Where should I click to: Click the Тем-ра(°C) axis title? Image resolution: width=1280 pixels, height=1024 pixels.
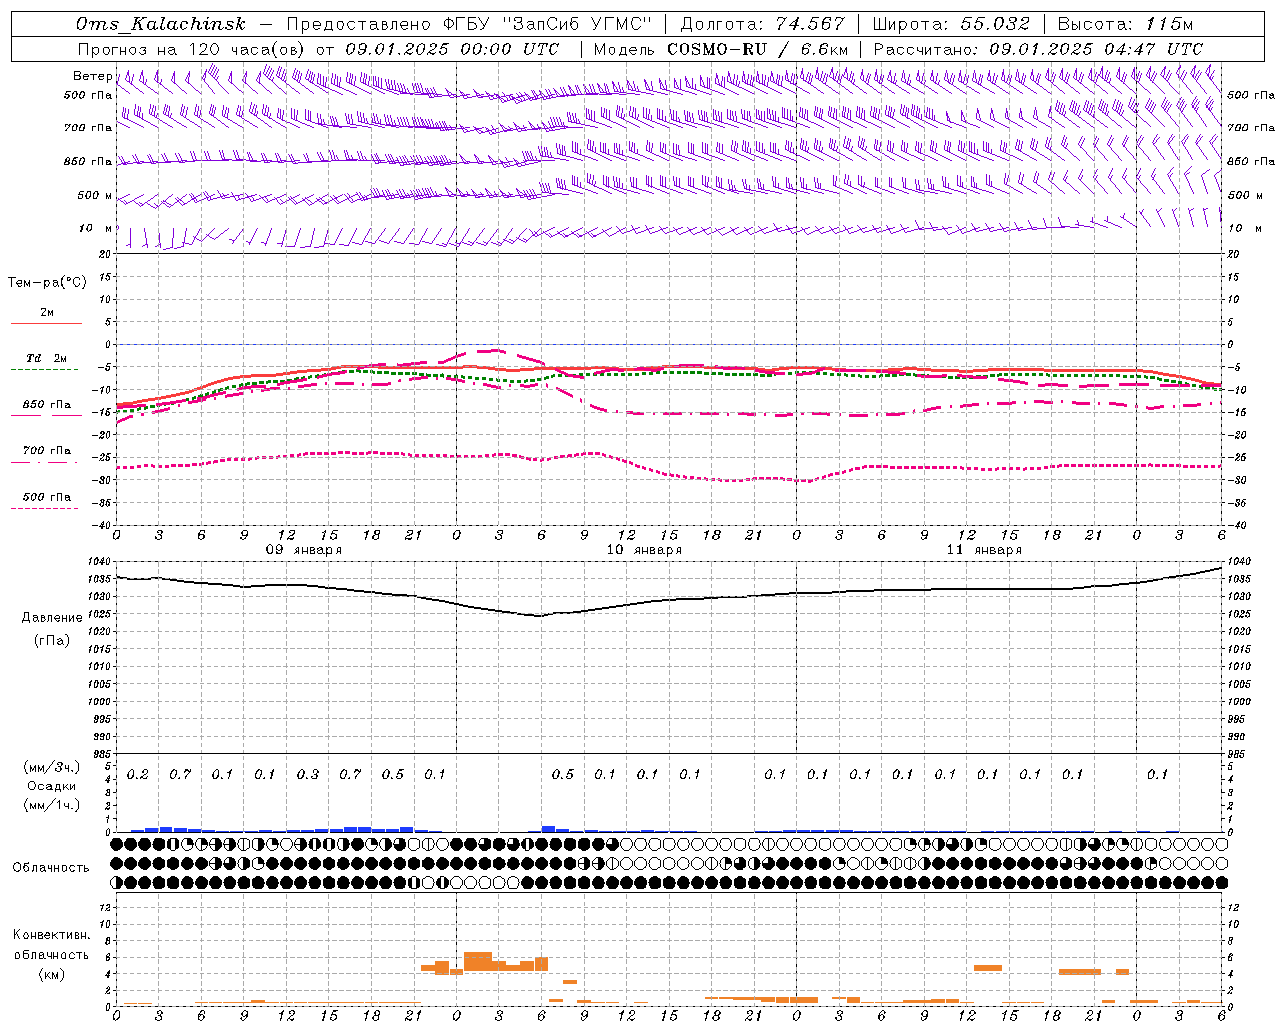click(47, 283)
